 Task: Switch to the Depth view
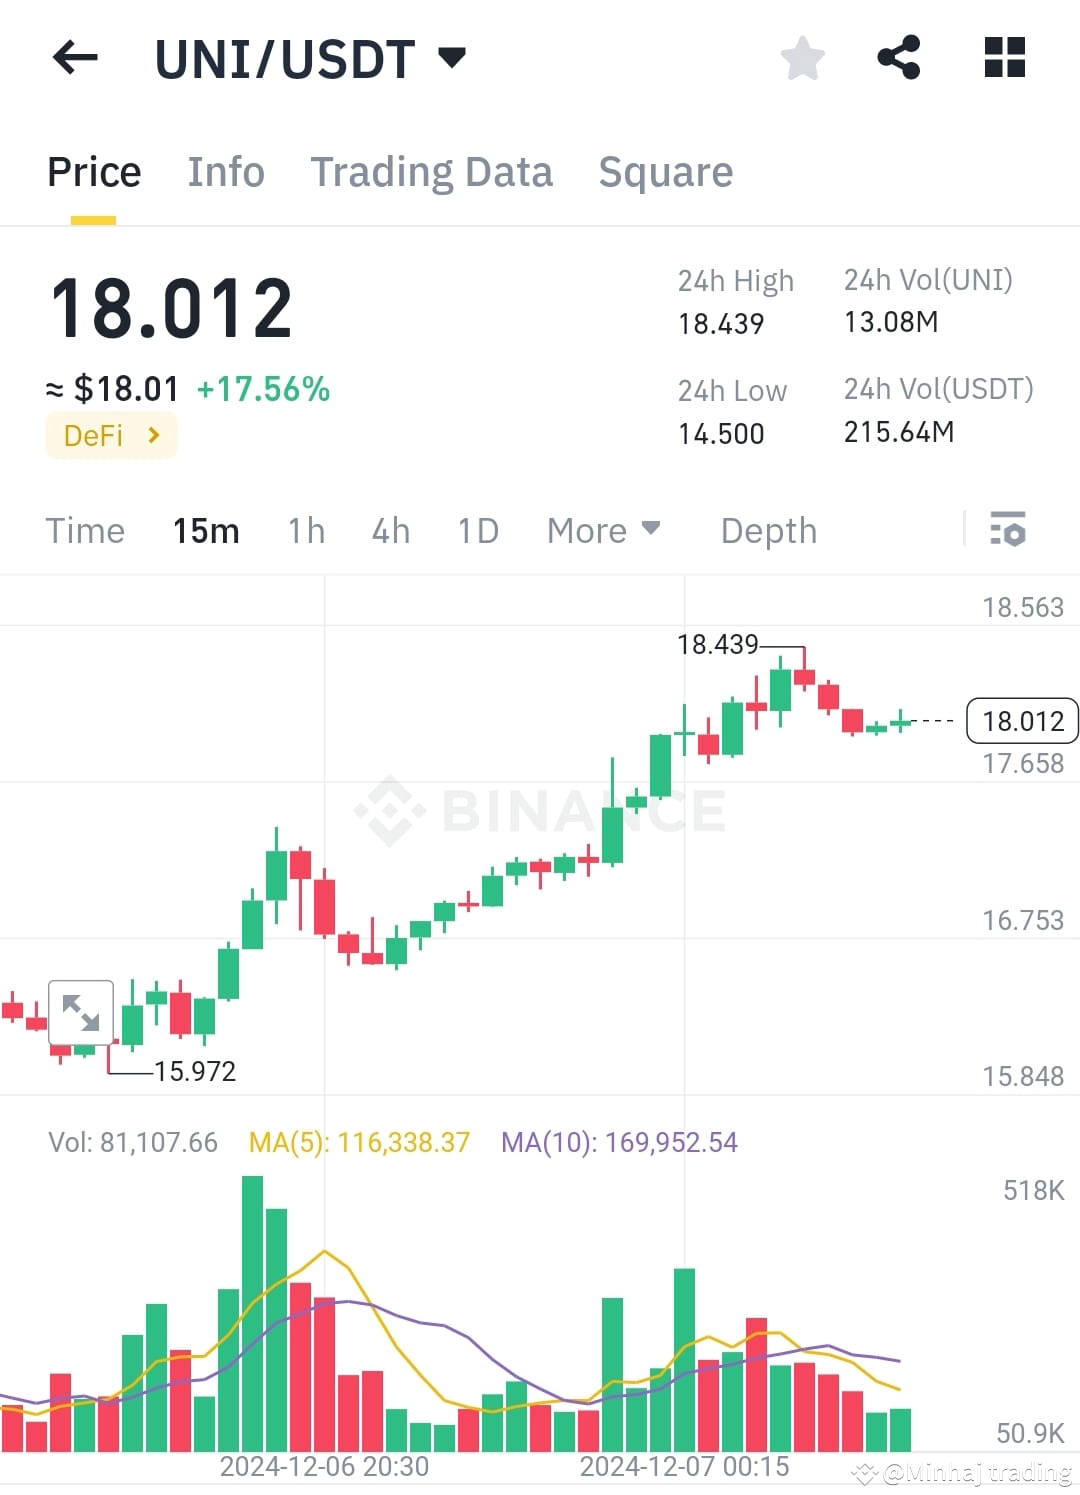767,530
